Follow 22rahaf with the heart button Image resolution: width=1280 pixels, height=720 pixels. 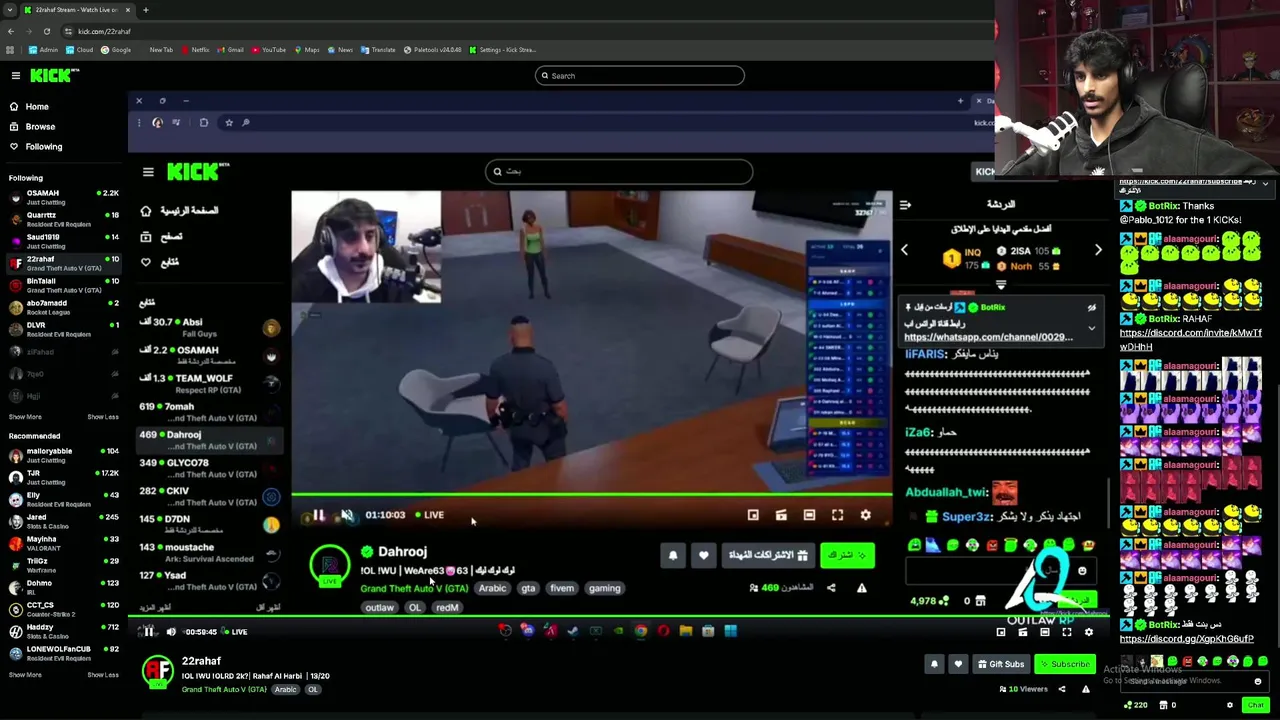point(958,664)
